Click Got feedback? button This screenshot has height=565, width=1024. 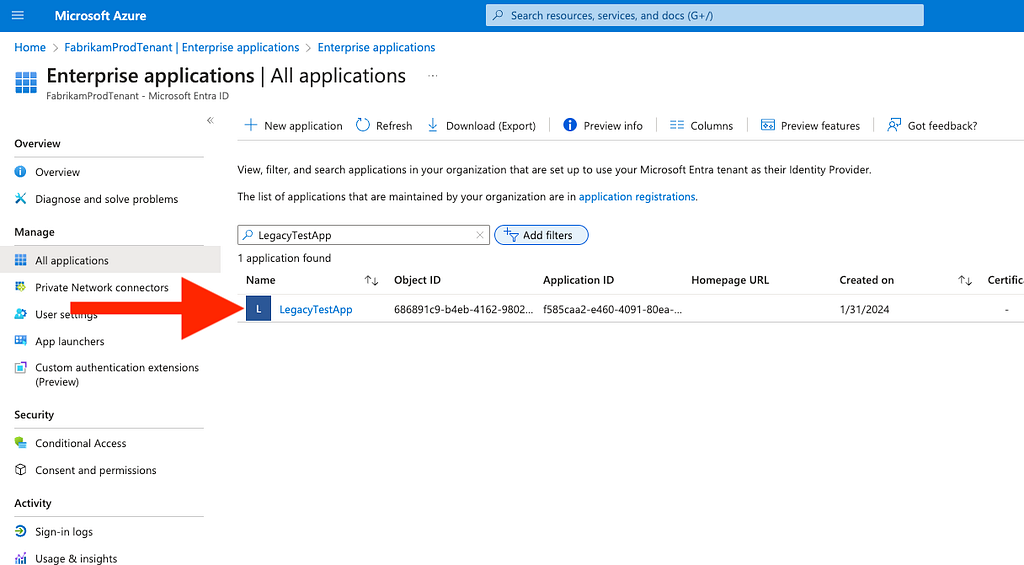click(x=932, y=125)
